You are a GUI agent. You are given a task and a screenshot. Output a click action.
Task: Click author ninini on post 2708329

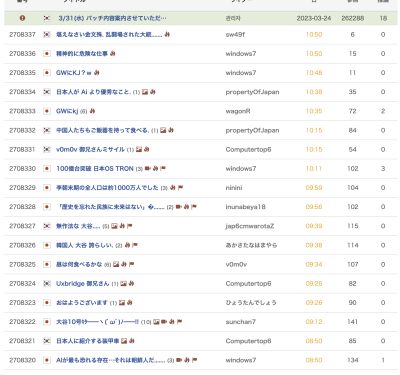click(234, 188)
